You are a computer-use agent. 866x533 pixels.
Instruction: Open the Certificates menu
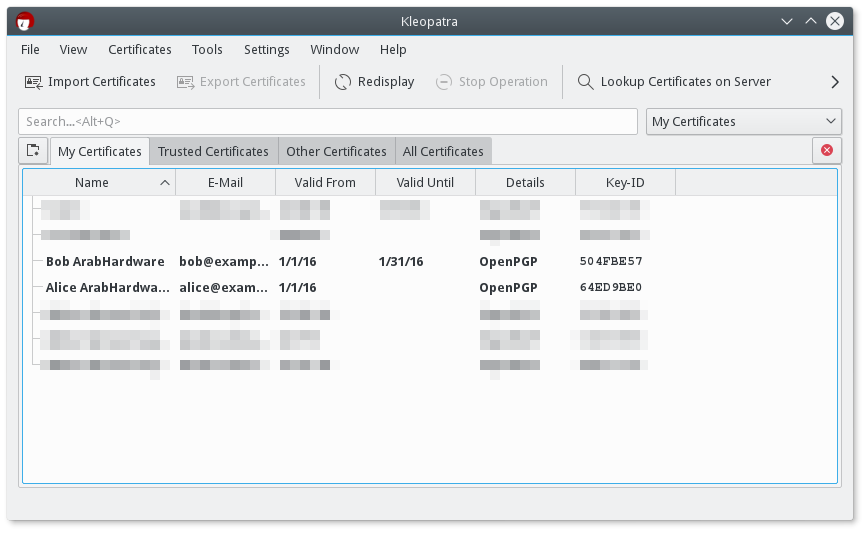pos(140,50)
